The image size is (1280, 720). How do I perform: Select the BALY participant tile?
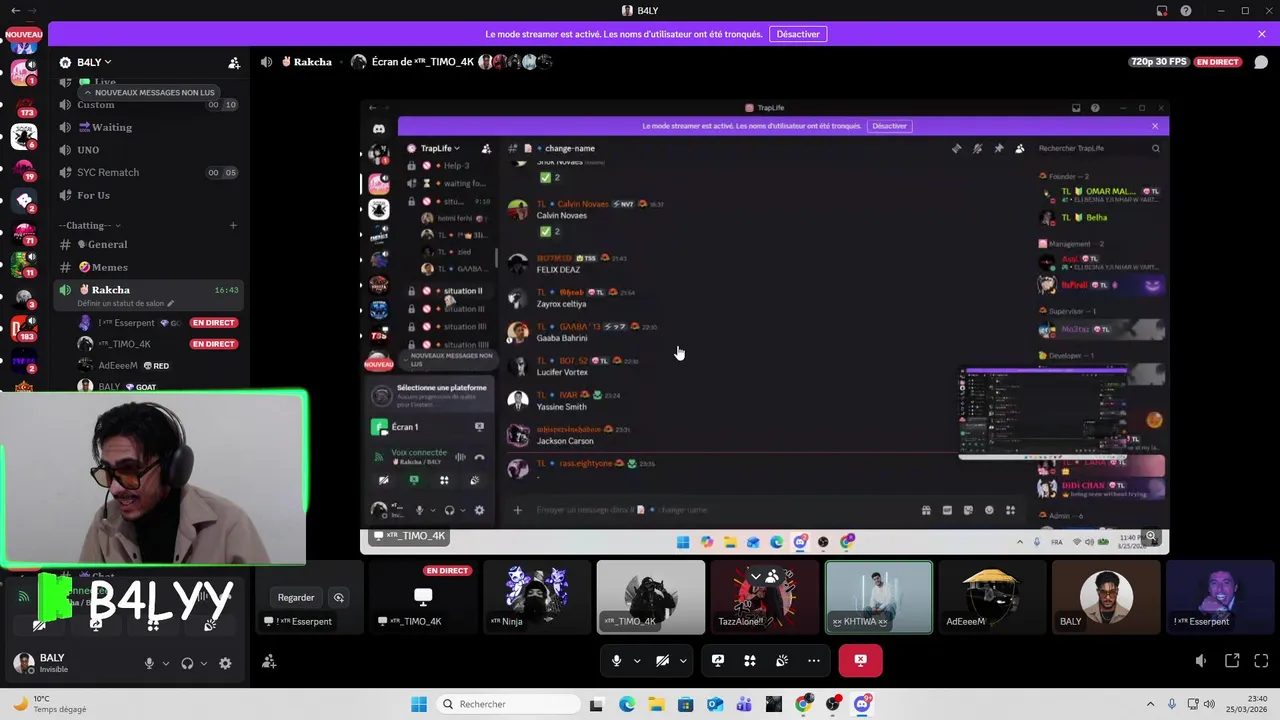click(x=1106, y=597)
